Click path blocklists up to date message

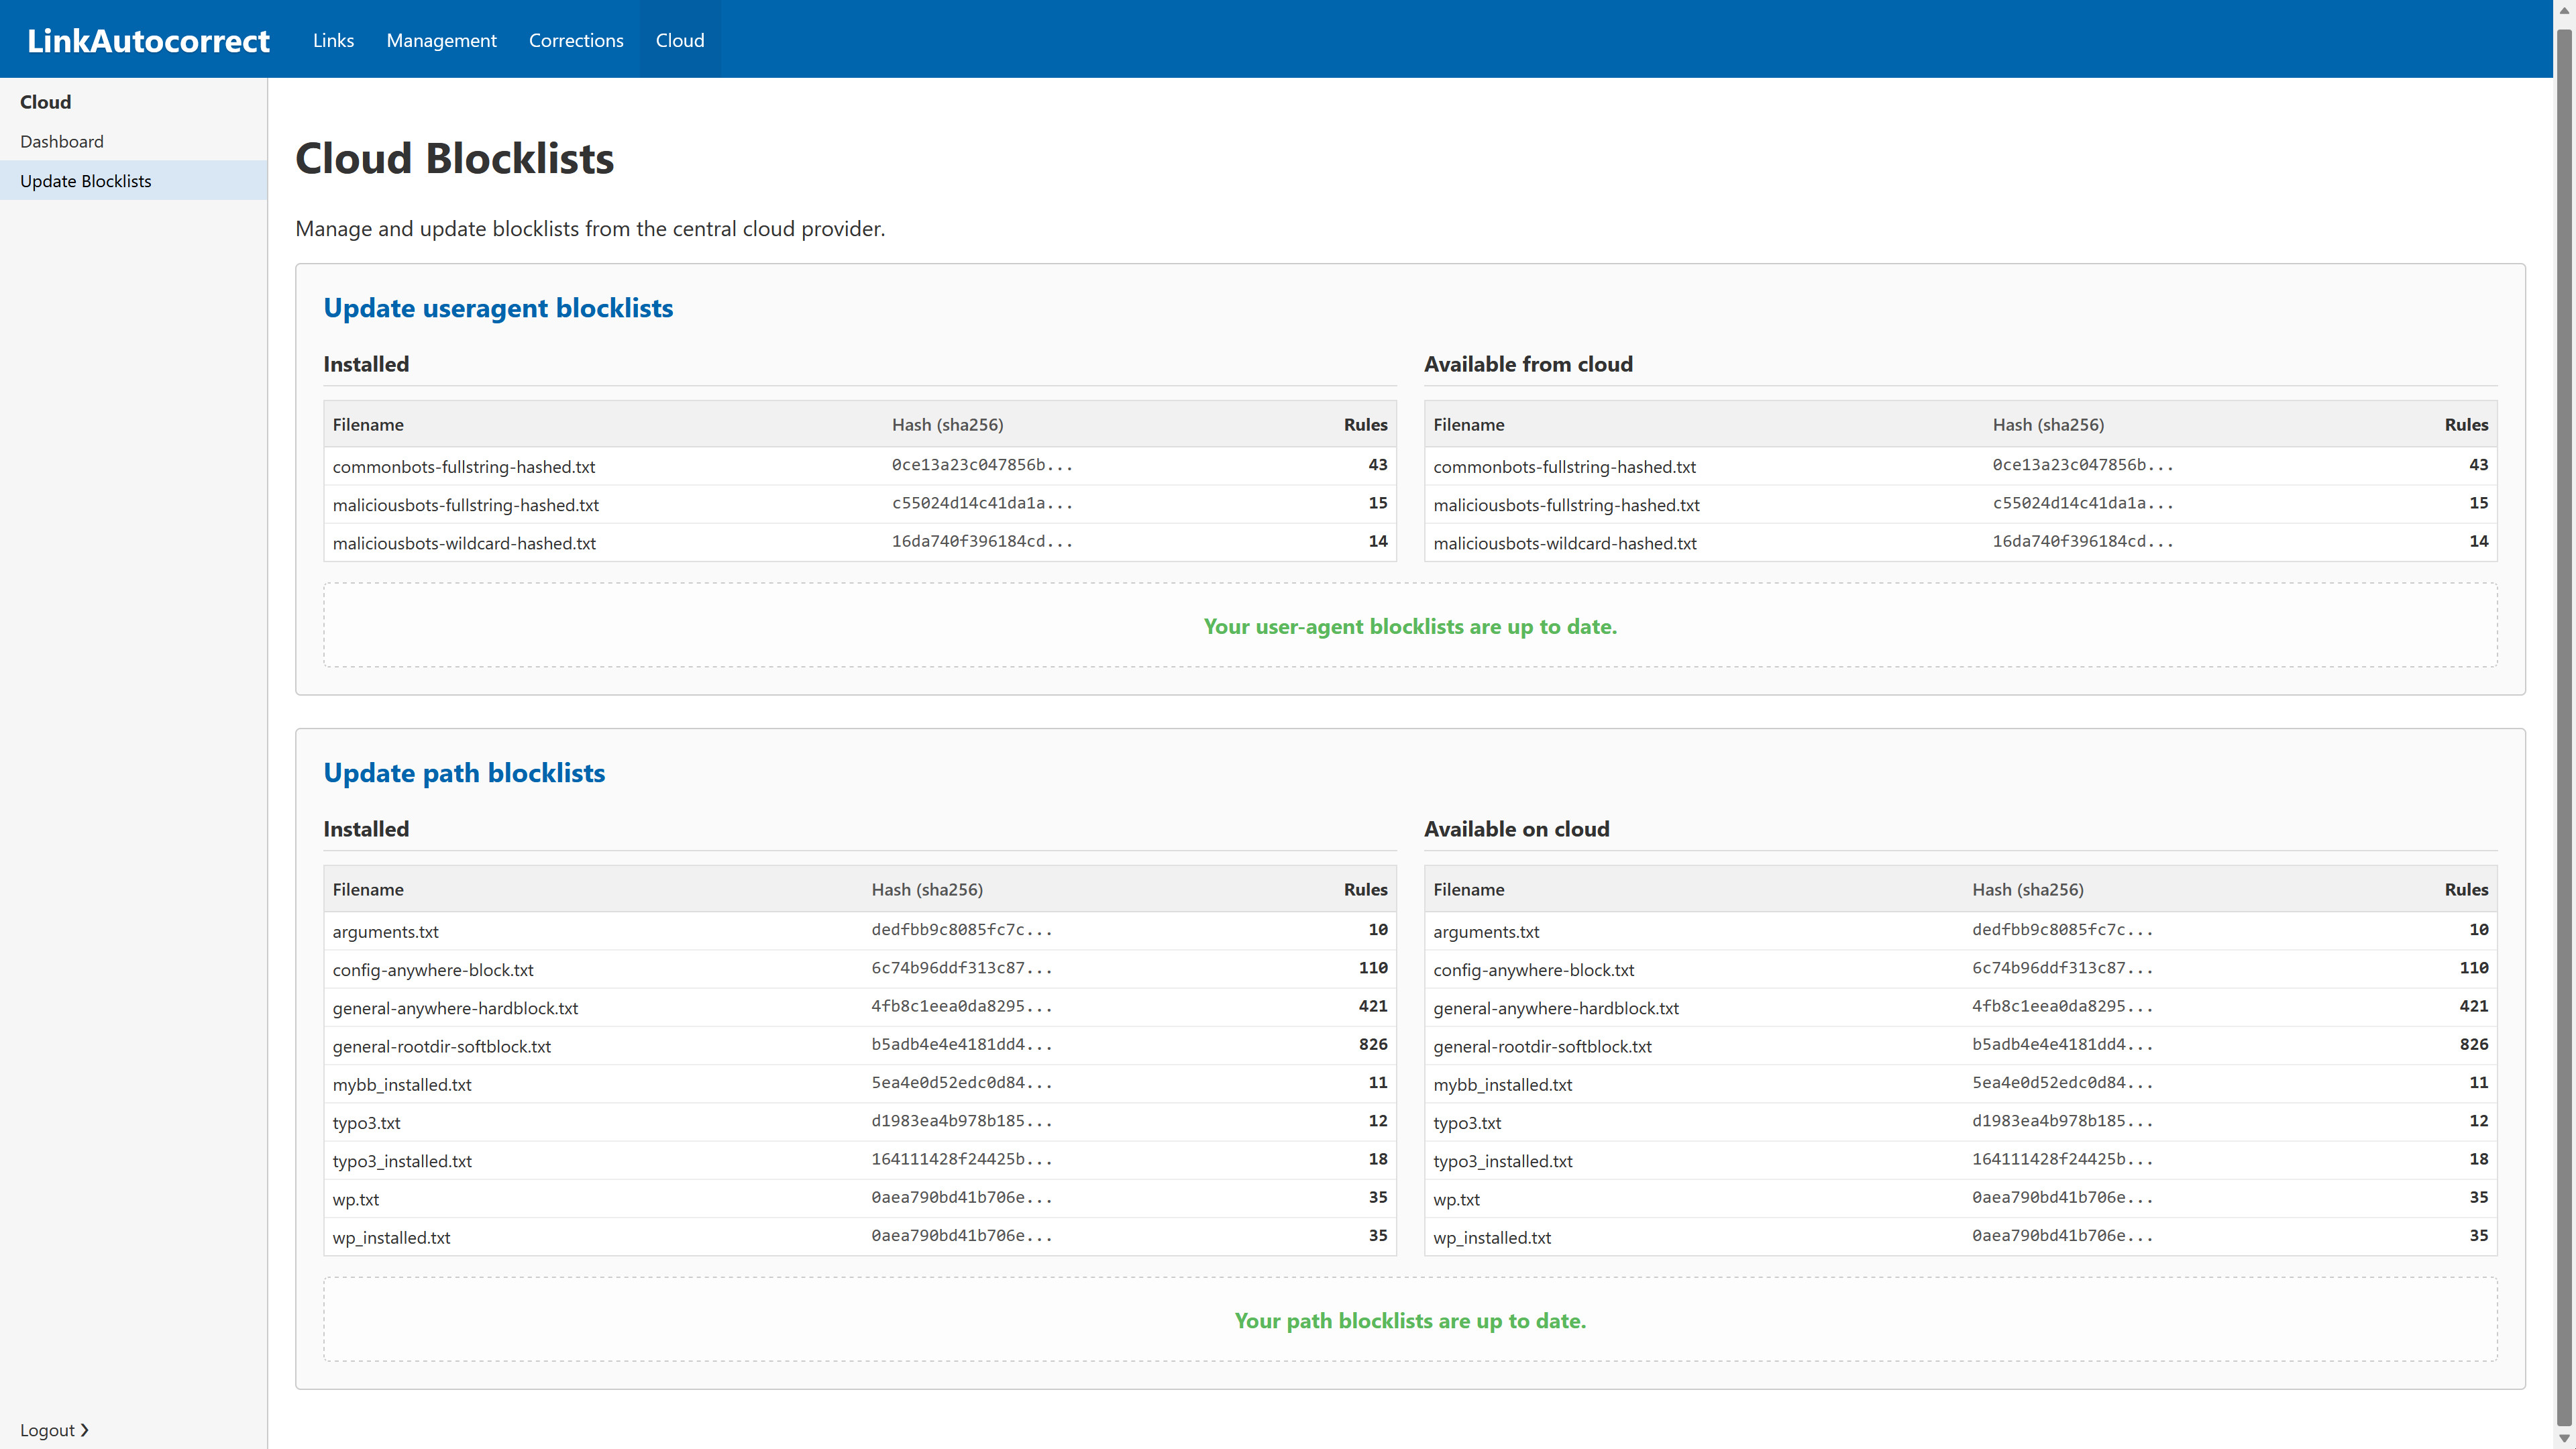1410,1321
